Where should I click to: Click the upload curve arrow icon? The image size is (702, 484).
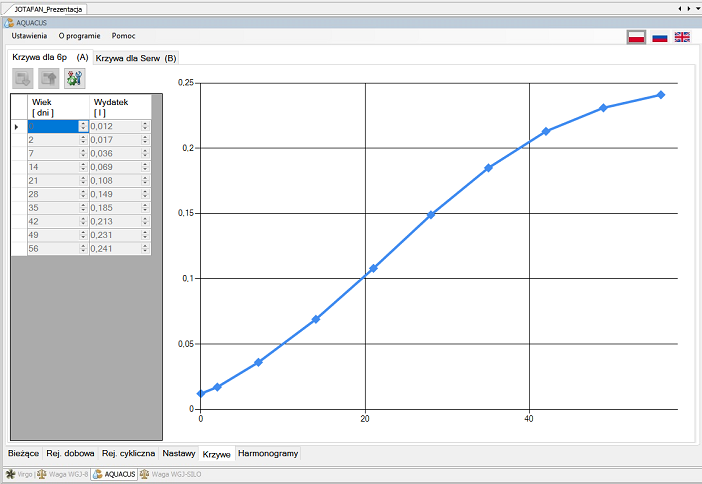tap(48, 78)
